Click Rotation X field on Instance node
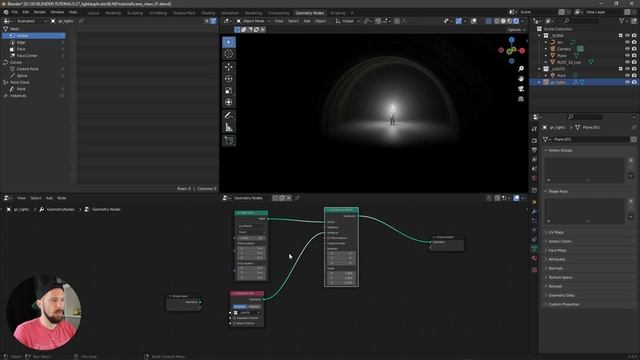This screenshot has height=360, width=640. tap(341, 253)
